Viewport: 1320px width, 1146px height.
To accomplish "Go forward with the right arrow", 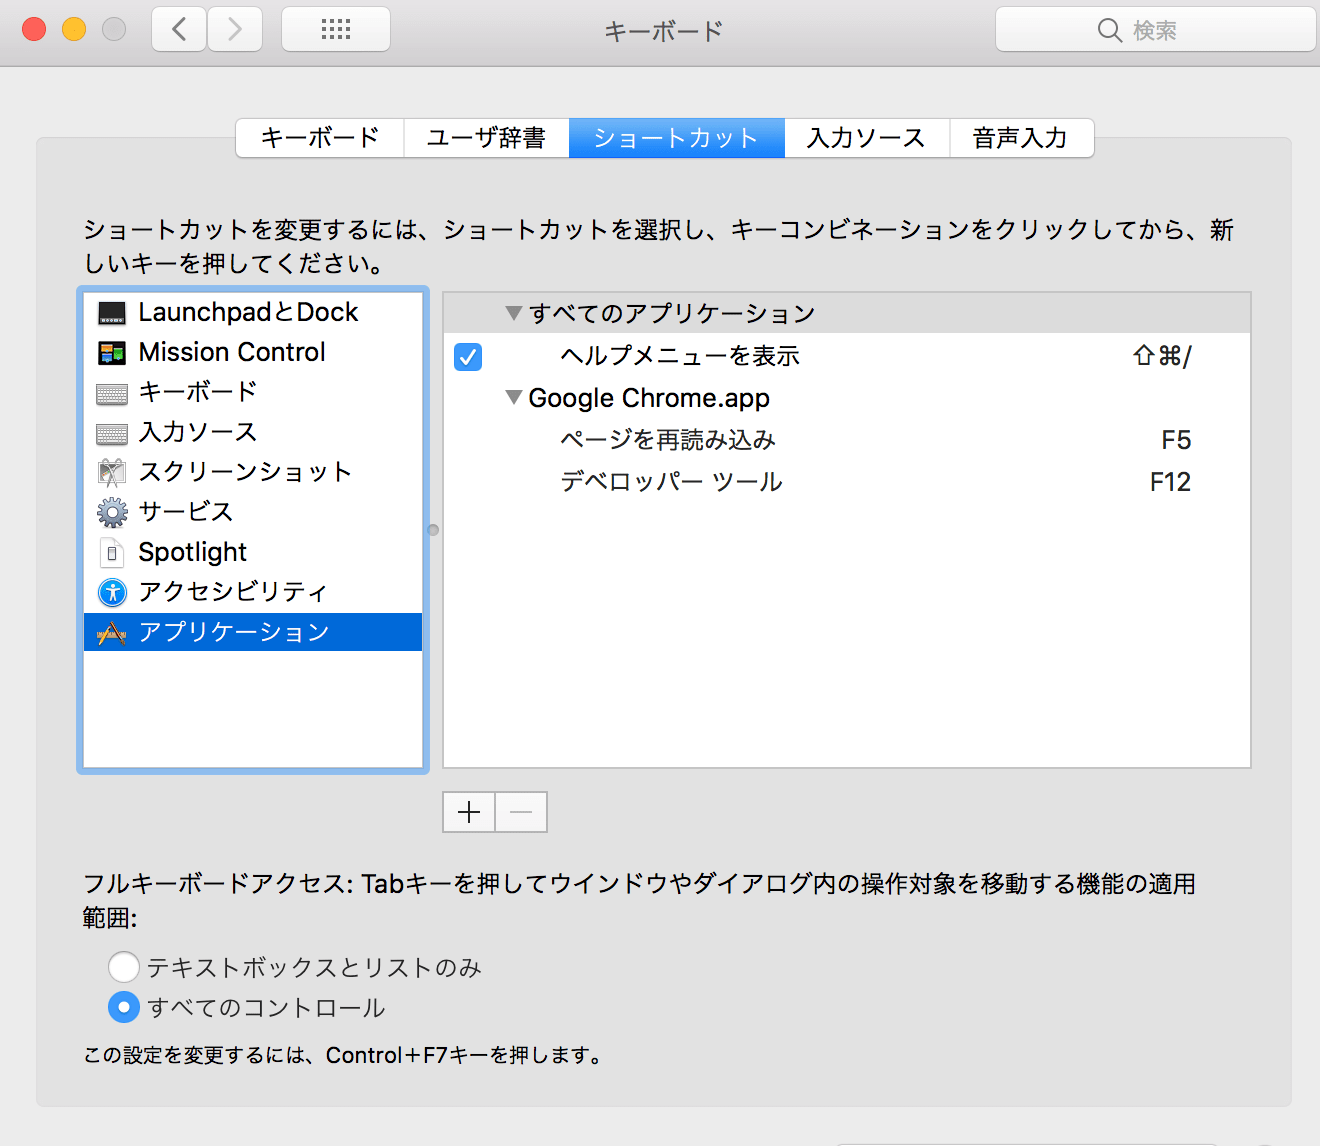I will [235, 29].
